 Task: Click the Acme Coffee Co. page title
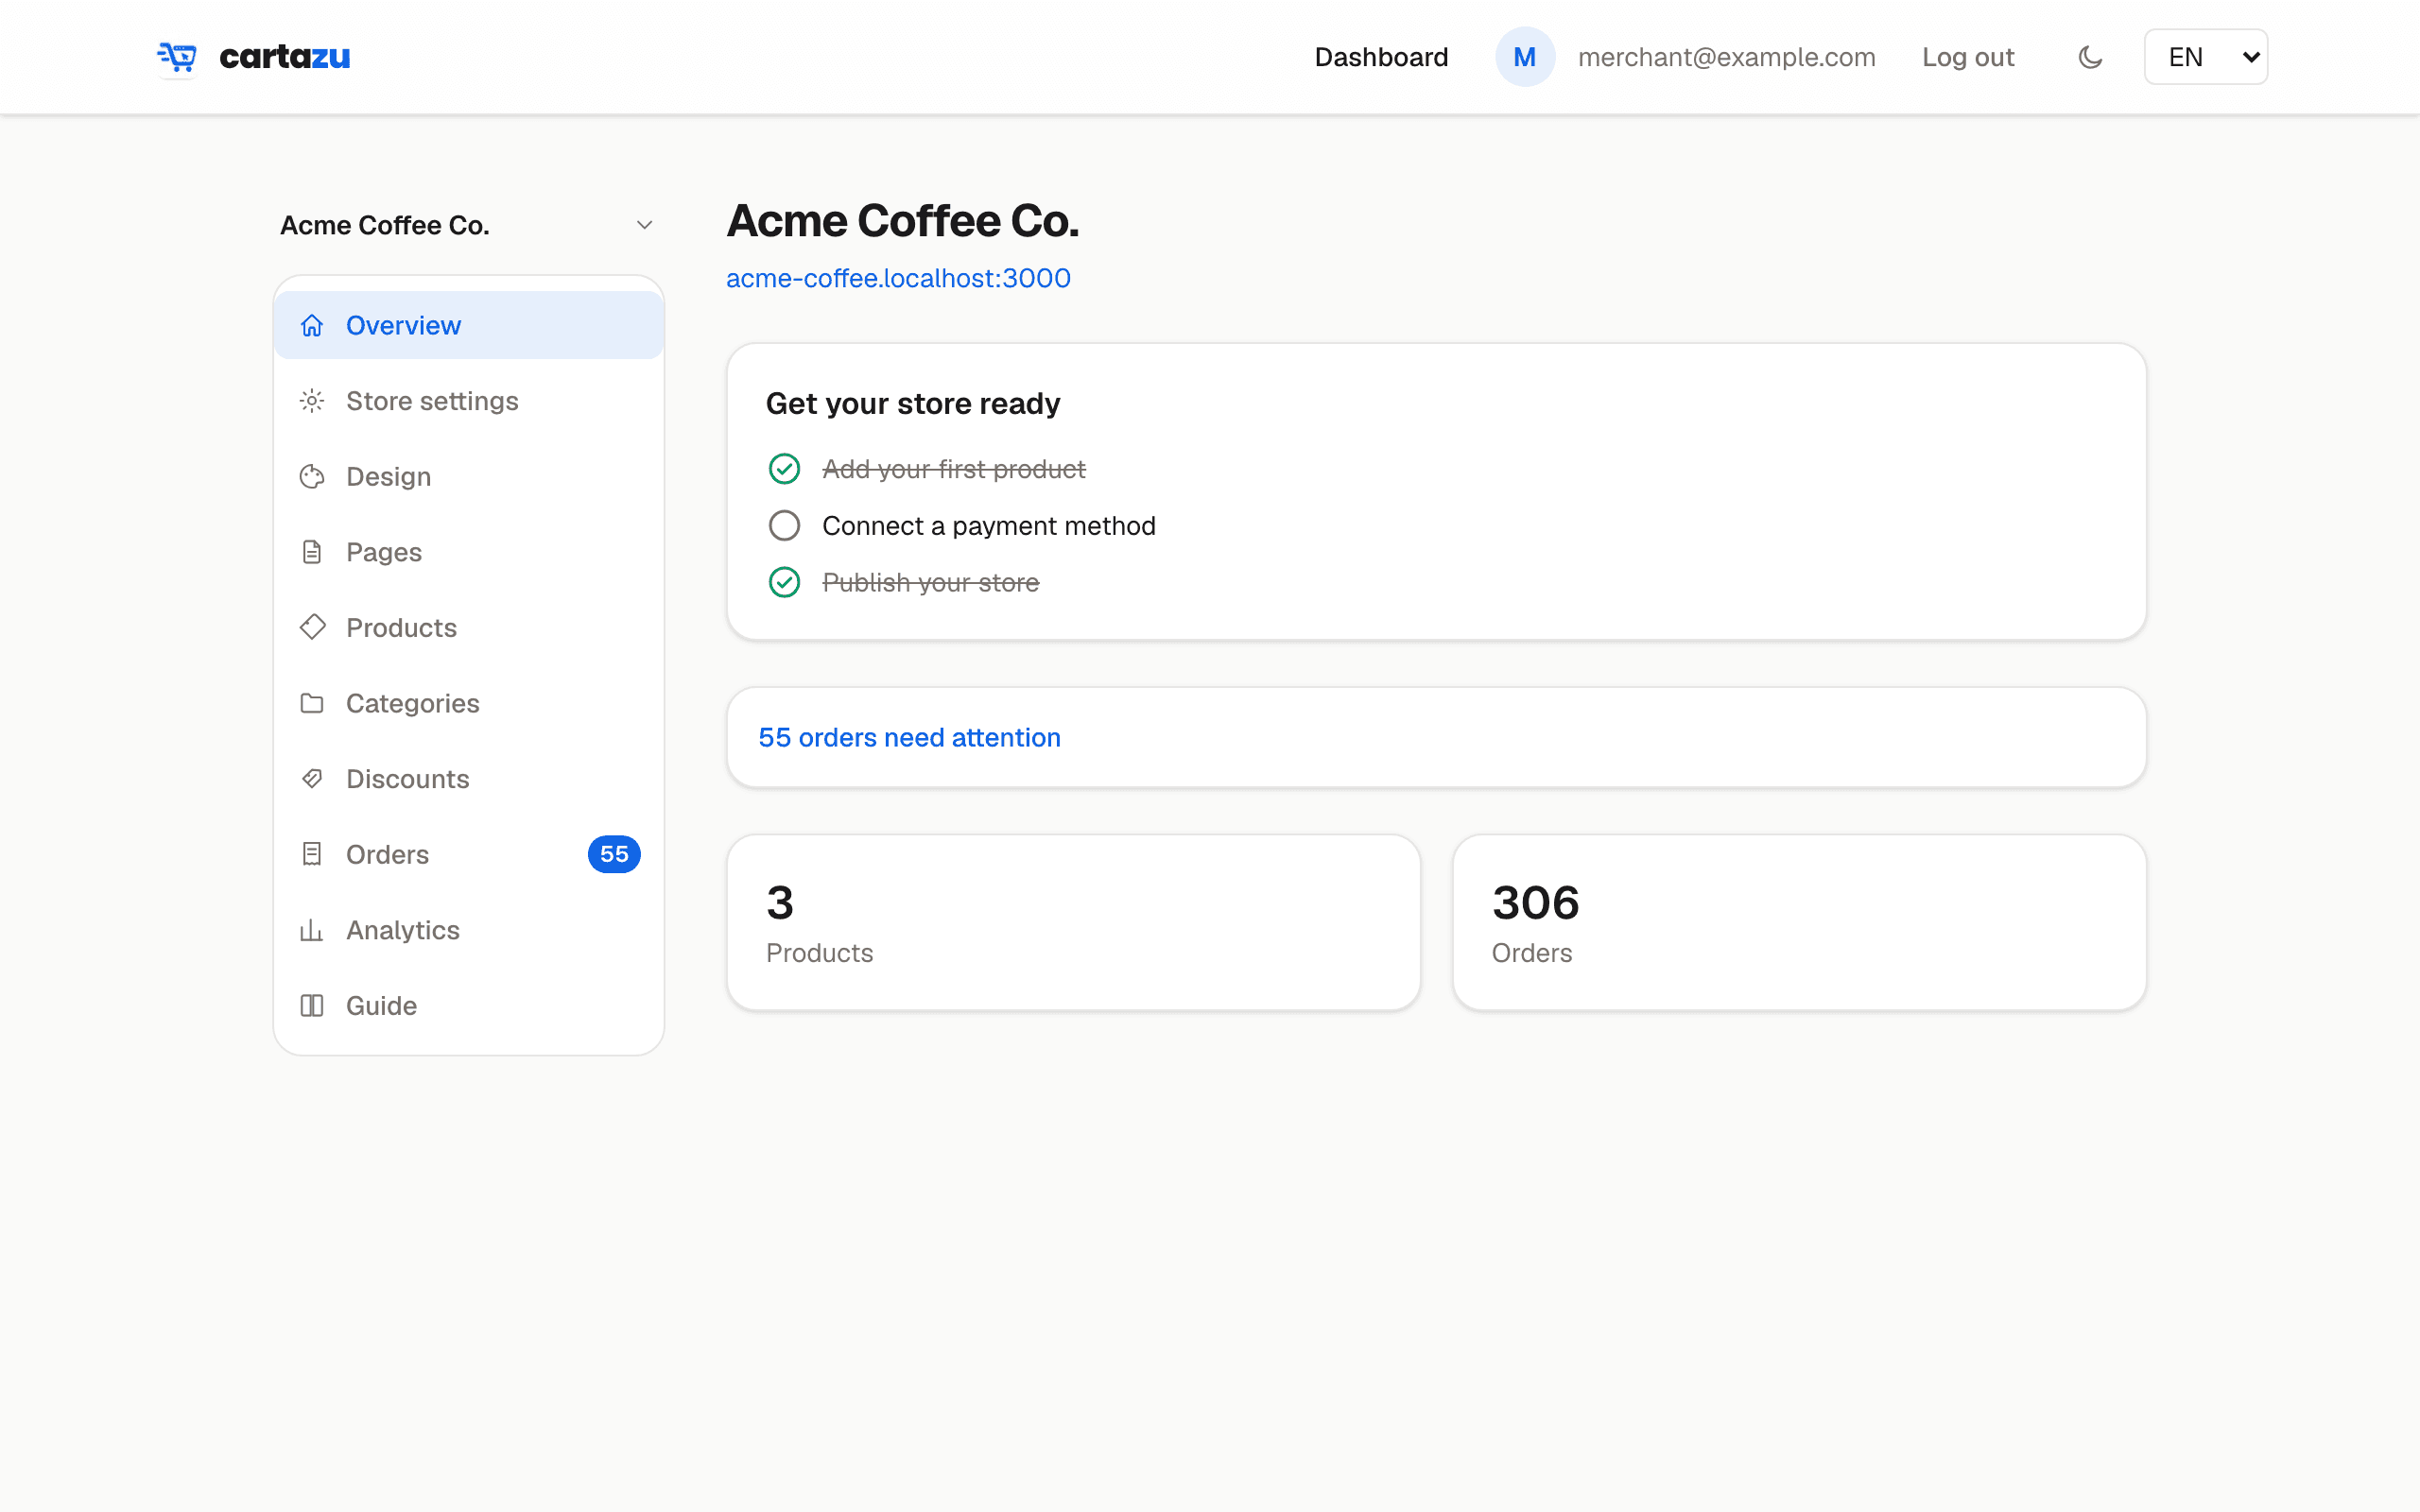point(902,221)
